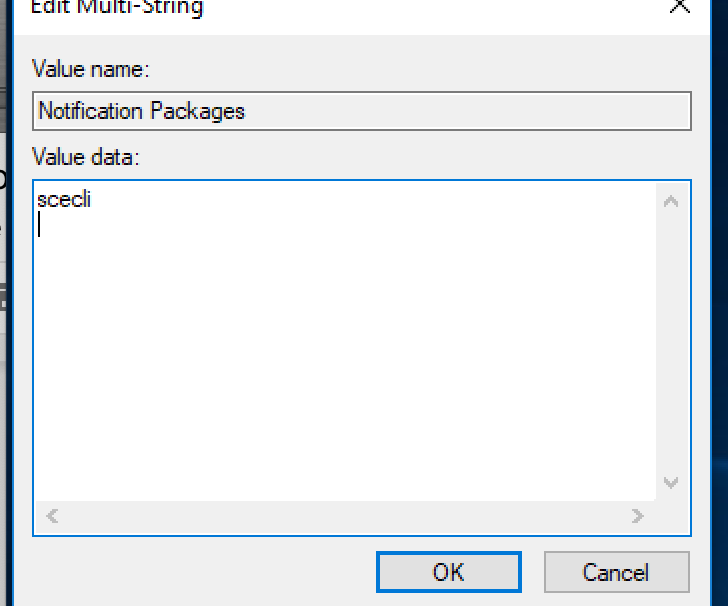Screen dimensions: 728x606
Task: Click the "Value name:" label
Action: (x=91, y=70)
